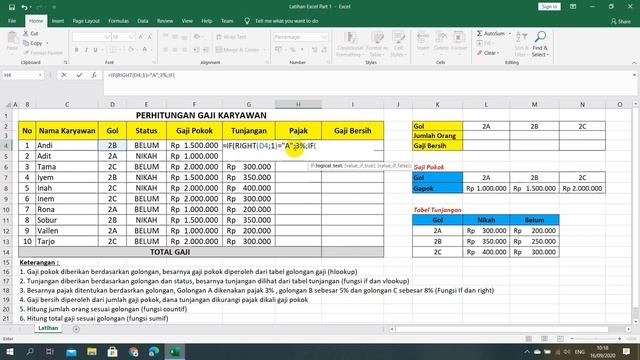Viewport: 640px width, 360px height.
Task: Open Clear dropdown arrow
Action: tap(498, 53)
